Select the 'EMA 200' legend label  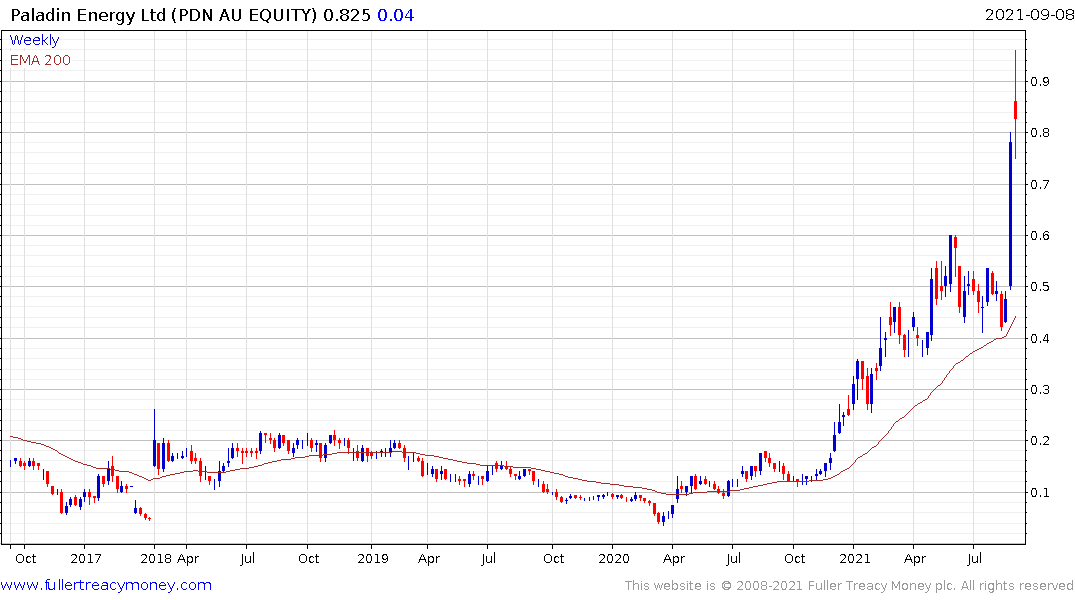click(x=40, y=60)
